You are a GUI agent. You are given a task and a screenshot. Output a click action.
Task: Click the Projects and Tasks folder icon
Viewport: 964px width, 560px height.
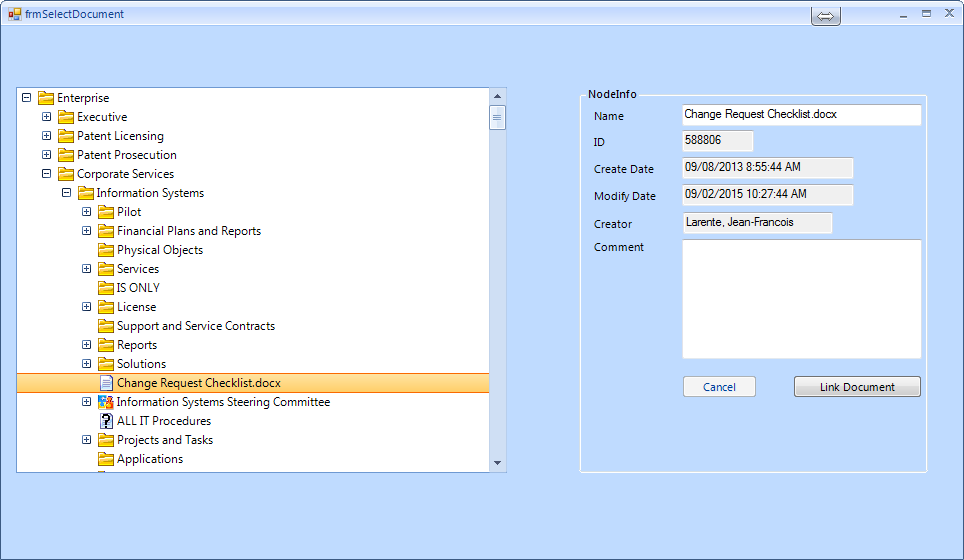(106, 440)
